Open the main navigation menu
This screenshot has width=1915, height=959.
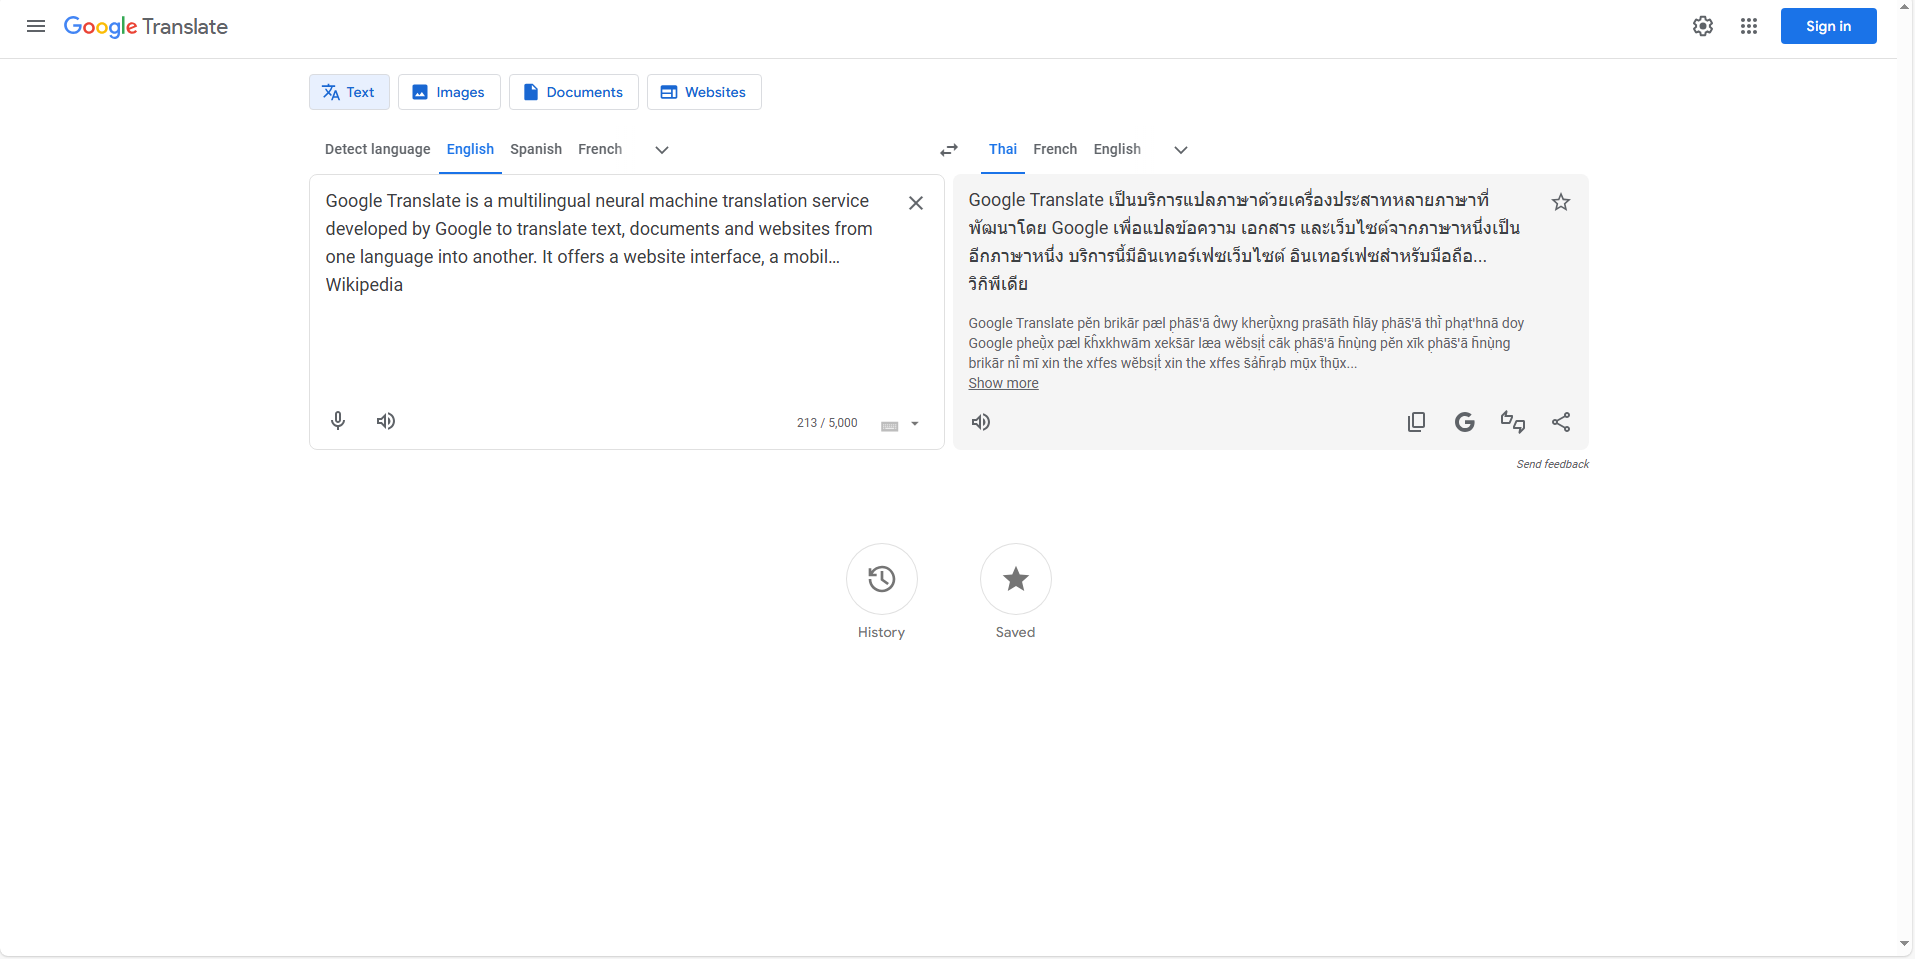35,26
